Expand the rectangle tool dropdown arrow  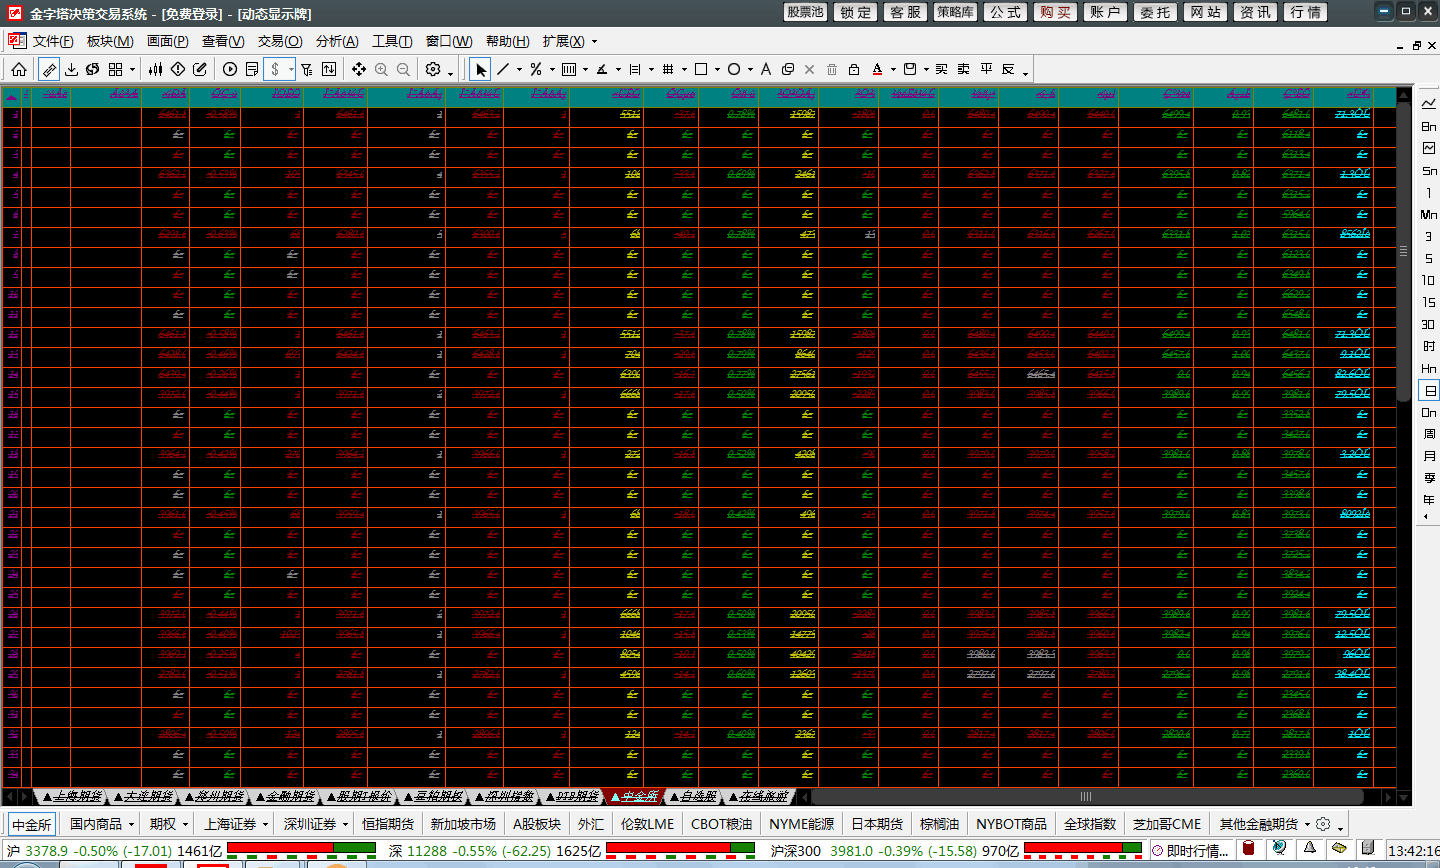pyautogui.click(x=717, y=70)
